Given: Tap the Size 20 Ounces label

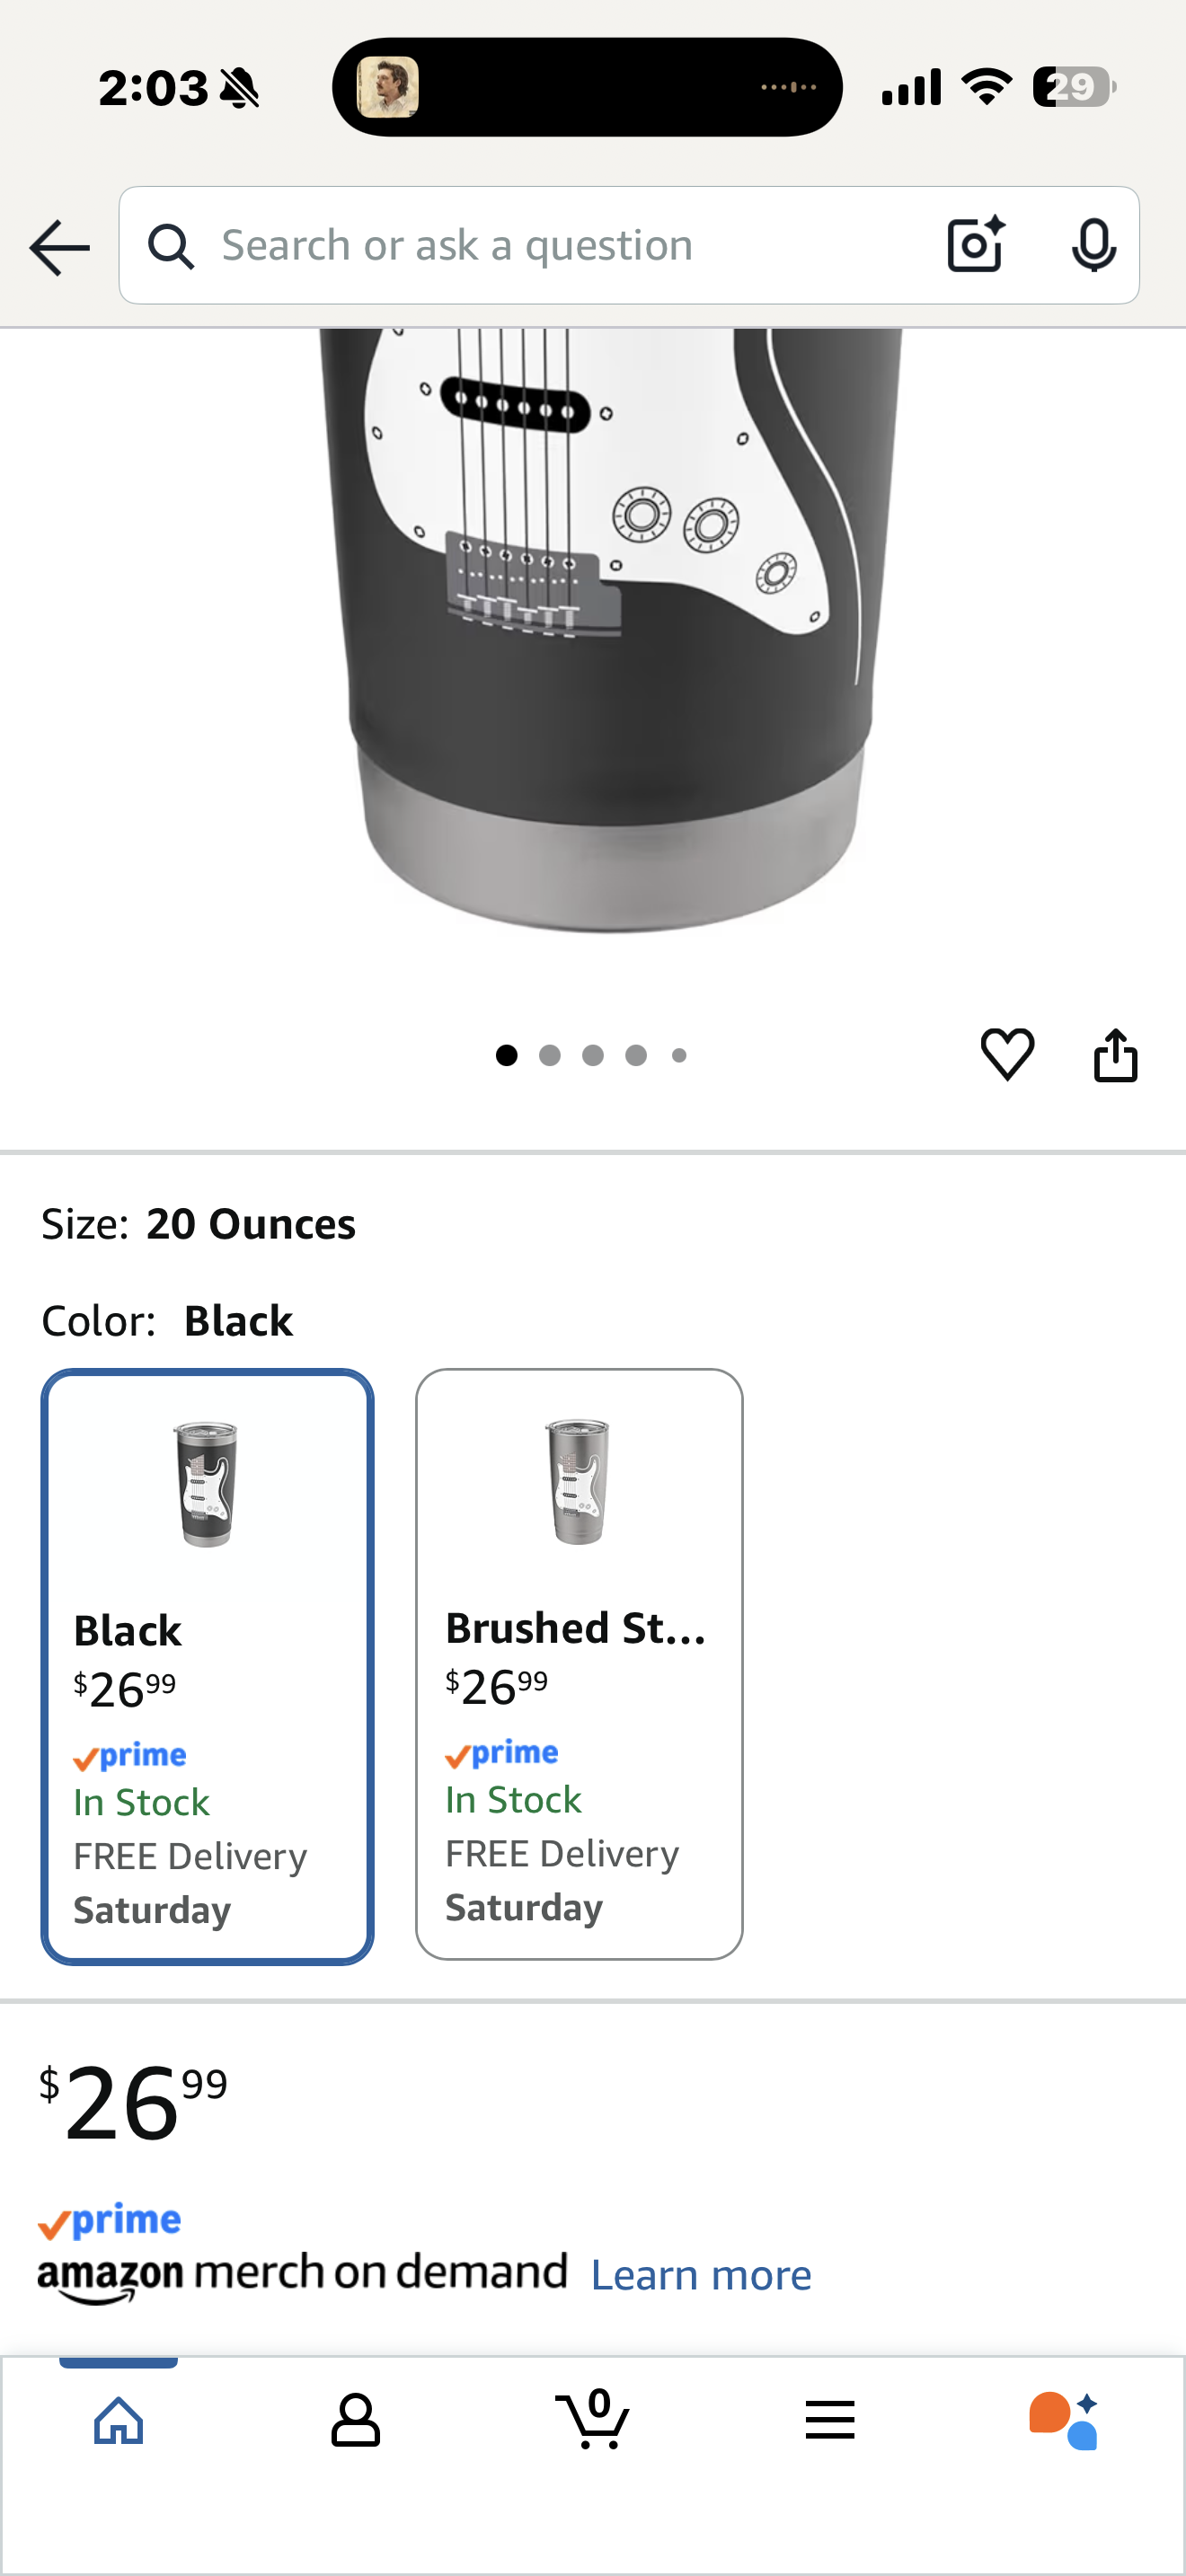Looking at the screenshot, I should click(198, 1224).
